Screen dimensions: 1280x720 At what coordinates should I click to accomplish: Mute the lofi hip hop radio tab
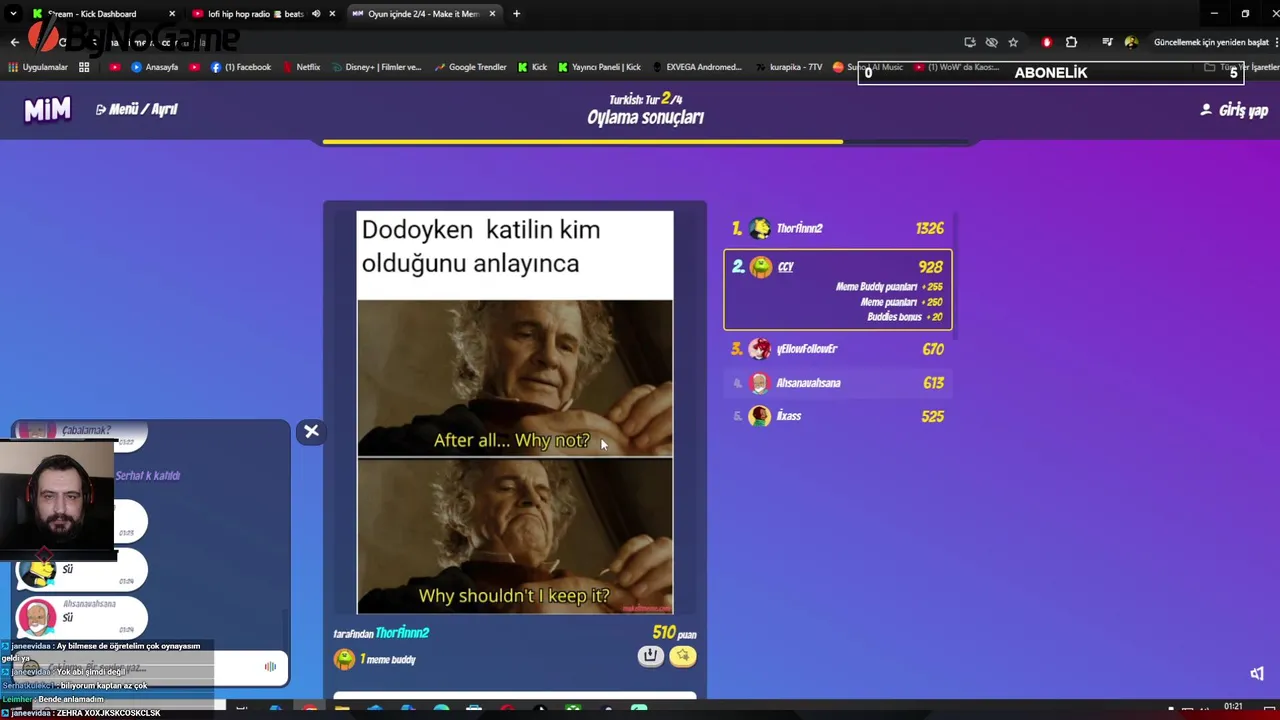[316, 14]
